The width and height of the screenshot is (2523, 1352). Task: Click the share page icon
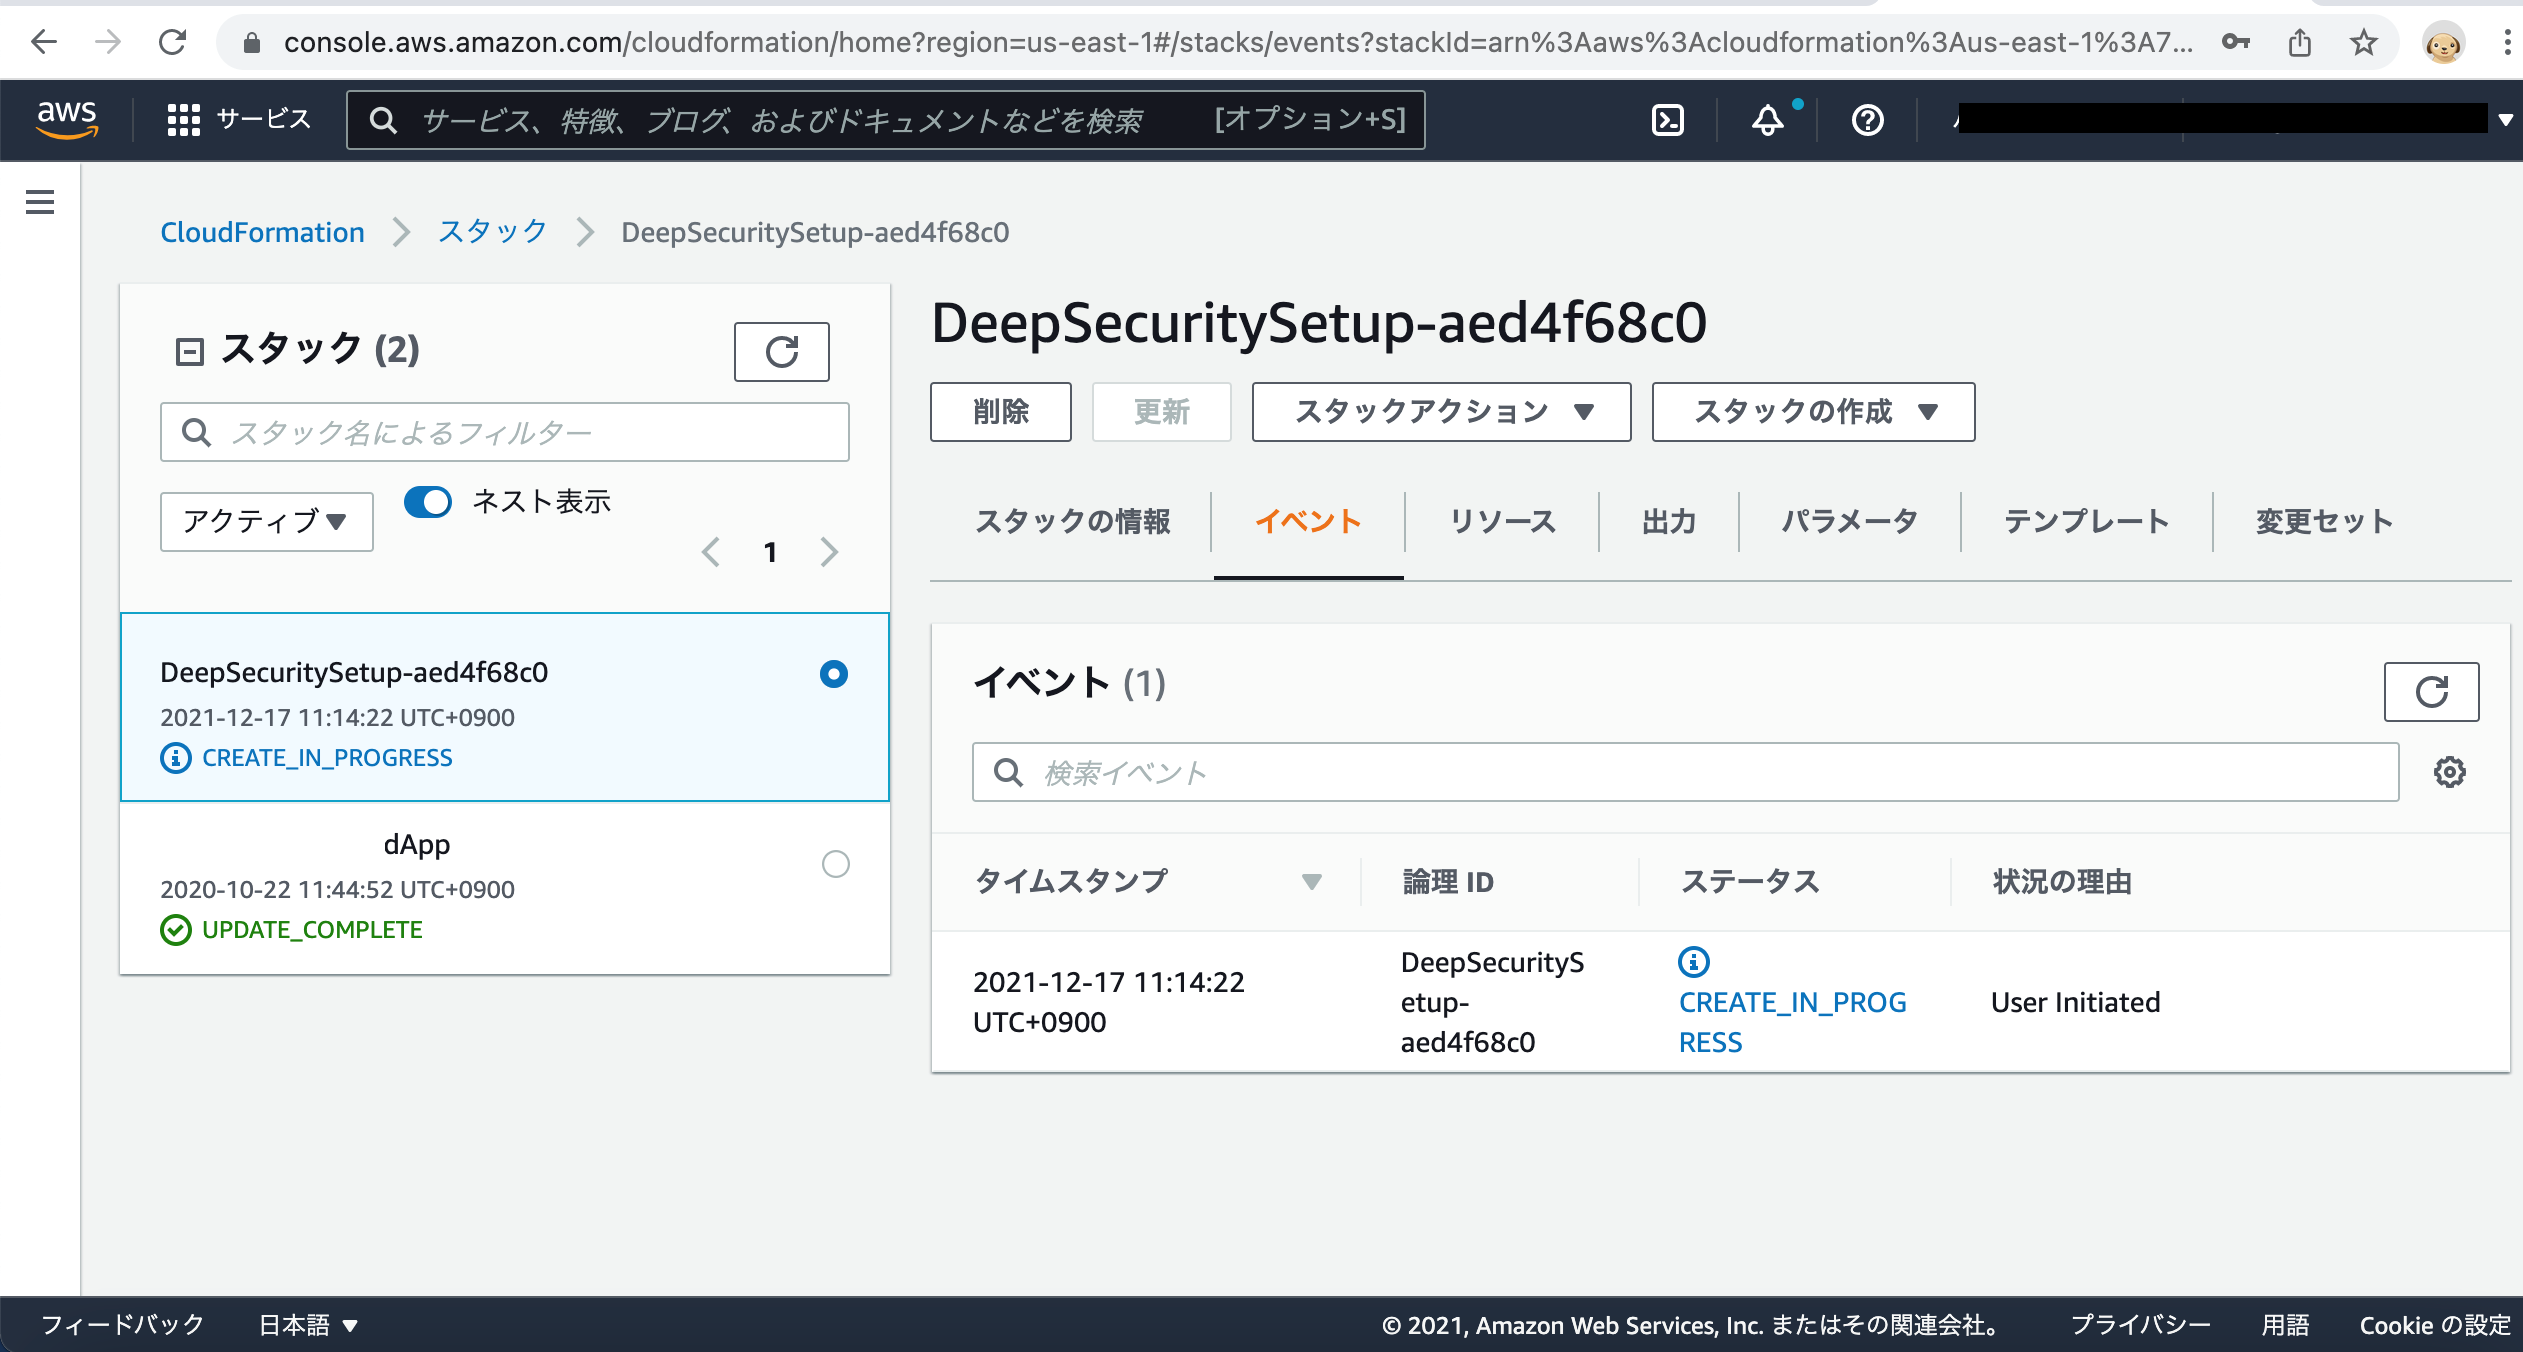pyautogui.click(x=2300, y=42)
